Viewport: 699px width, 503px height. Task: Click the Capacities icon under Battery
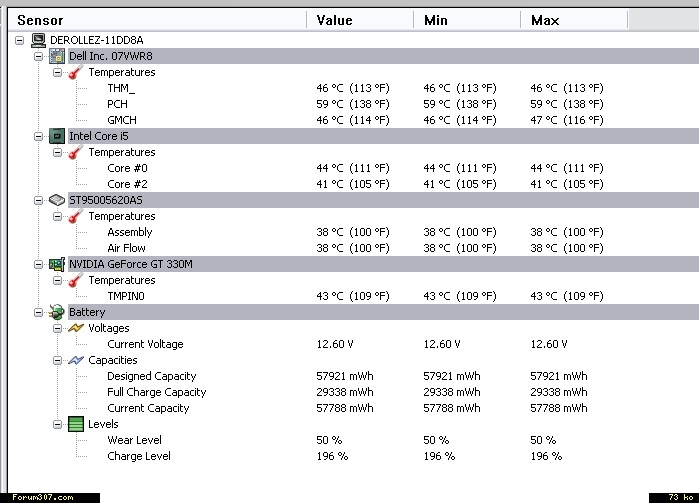point(76,360)
